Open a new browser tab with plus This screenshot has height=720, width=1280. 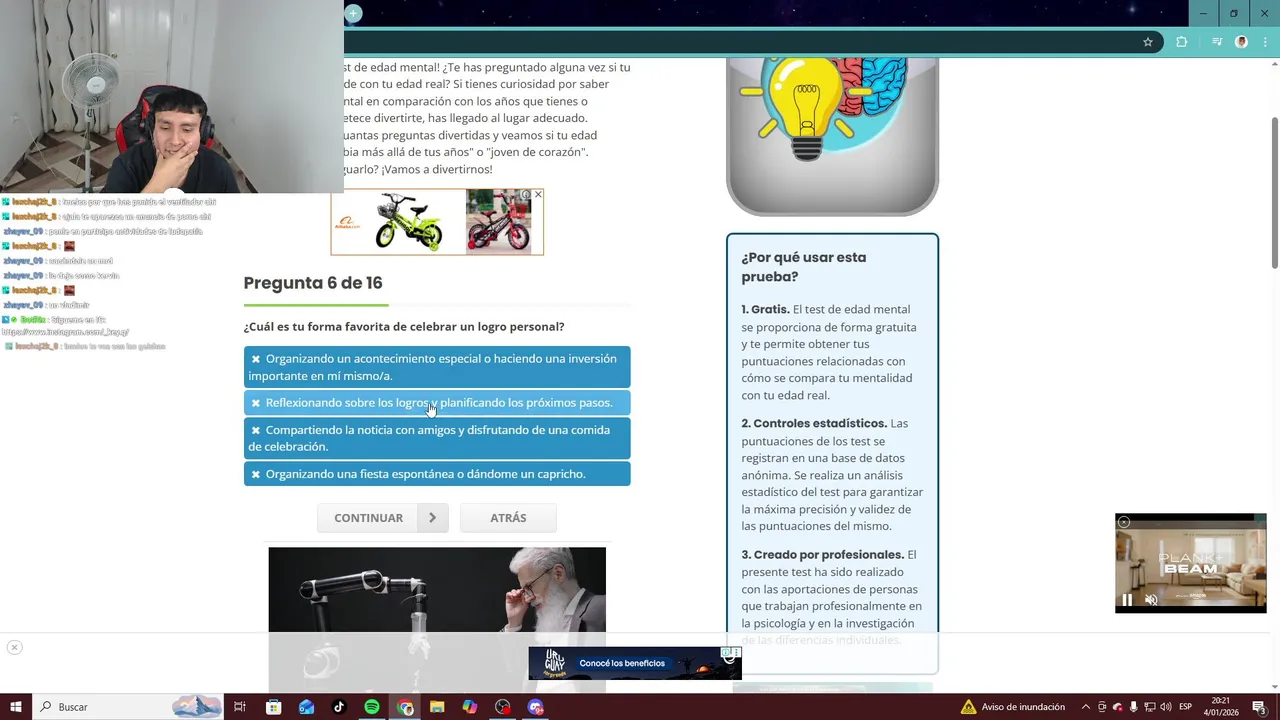pos(354,13)
